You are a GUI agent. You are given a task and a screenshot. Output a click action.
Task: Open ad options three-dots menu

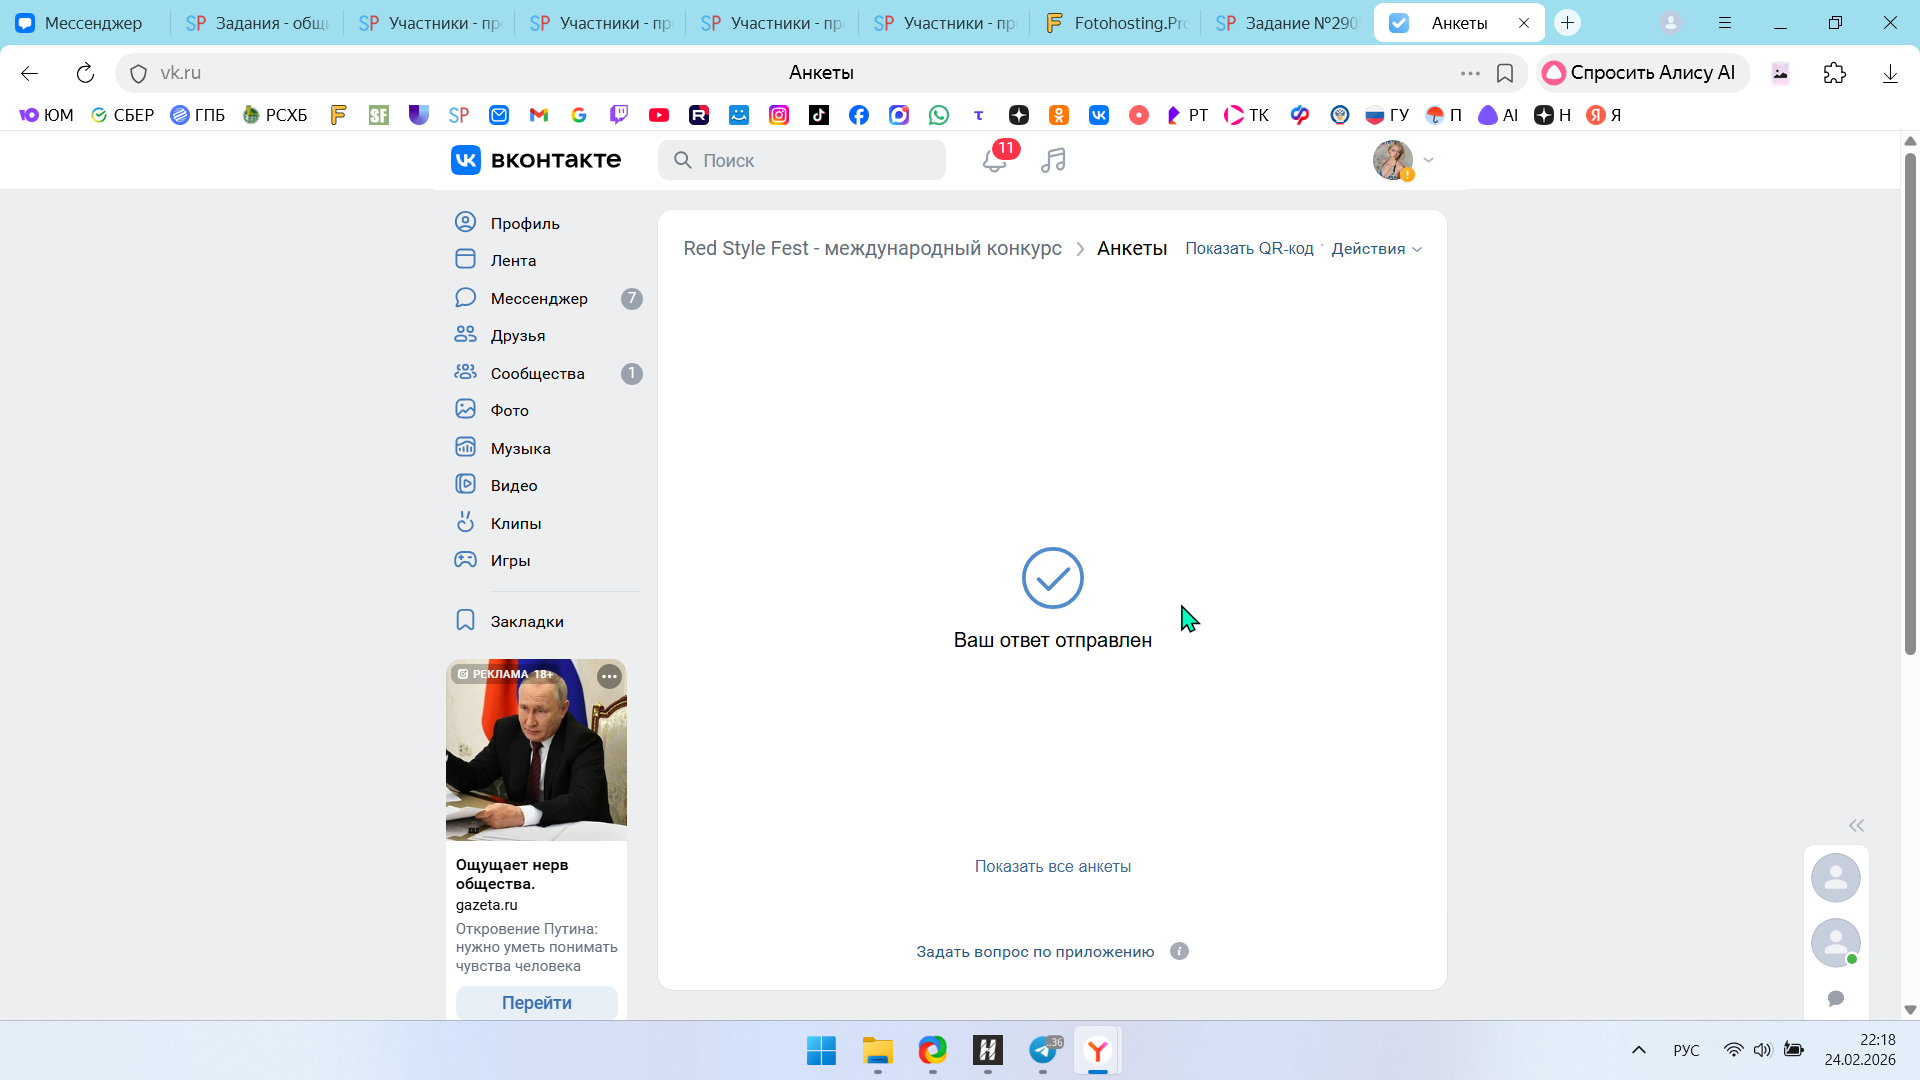tap(609, 676)
